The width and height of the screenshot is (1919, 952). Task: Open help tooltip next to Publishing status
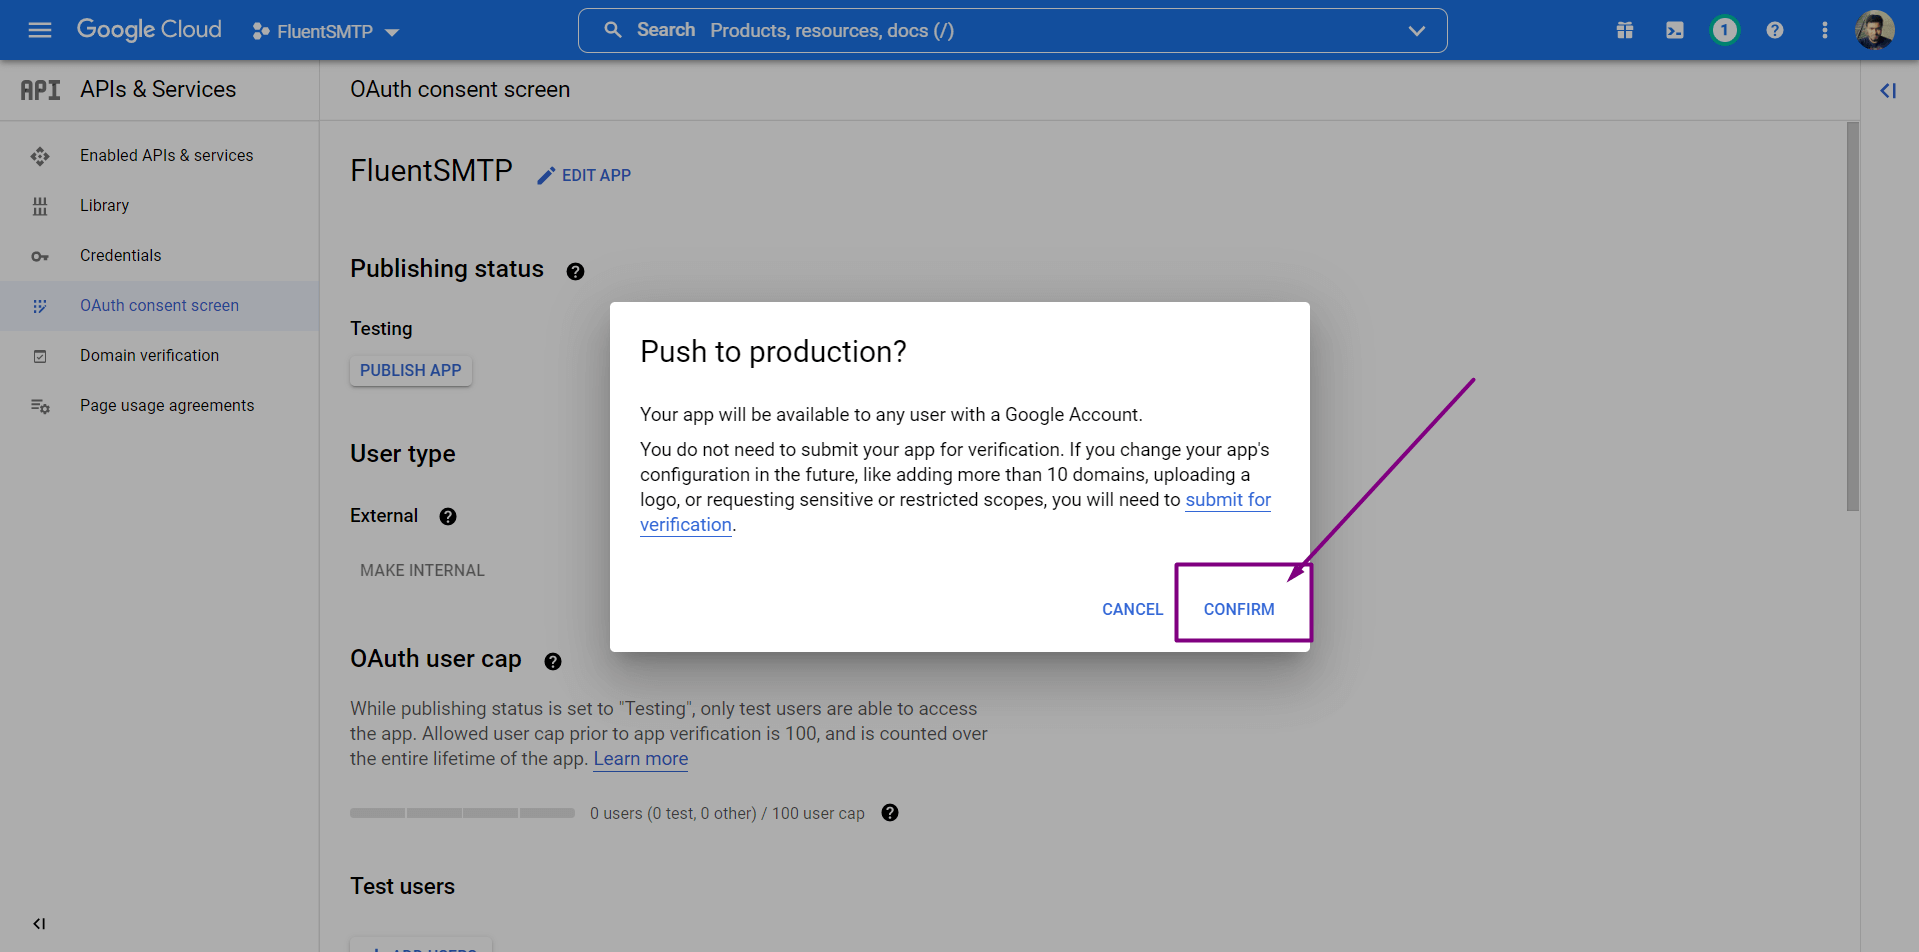575,271
